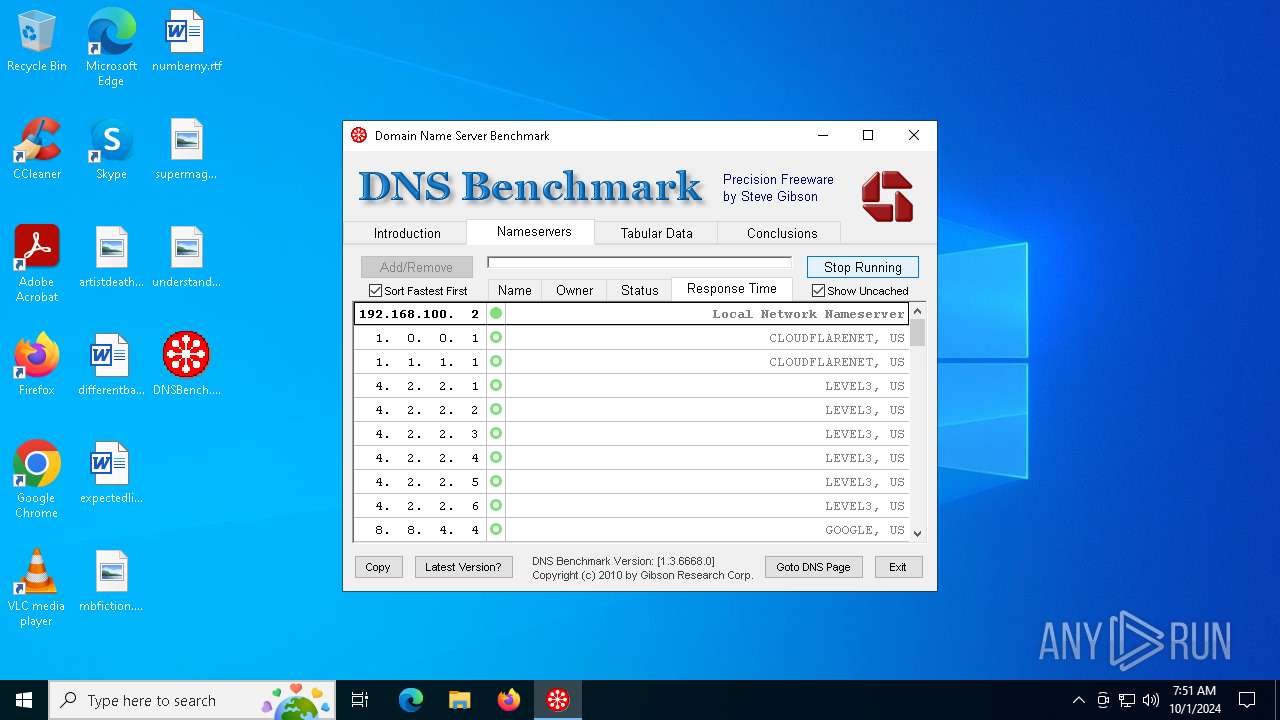This screenshot has width=1280, height=720.
Task: Select the Name sub-tab
Action: (x=515, y=290)
